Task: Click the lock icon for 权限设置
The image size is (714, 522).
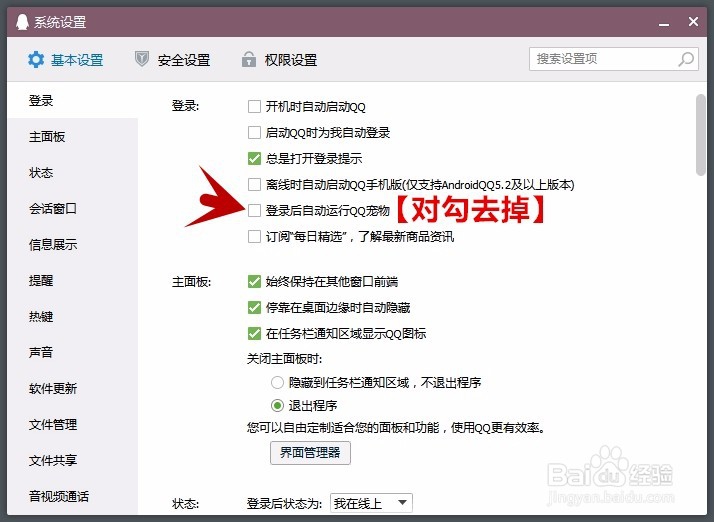Action: pos(249,59)
